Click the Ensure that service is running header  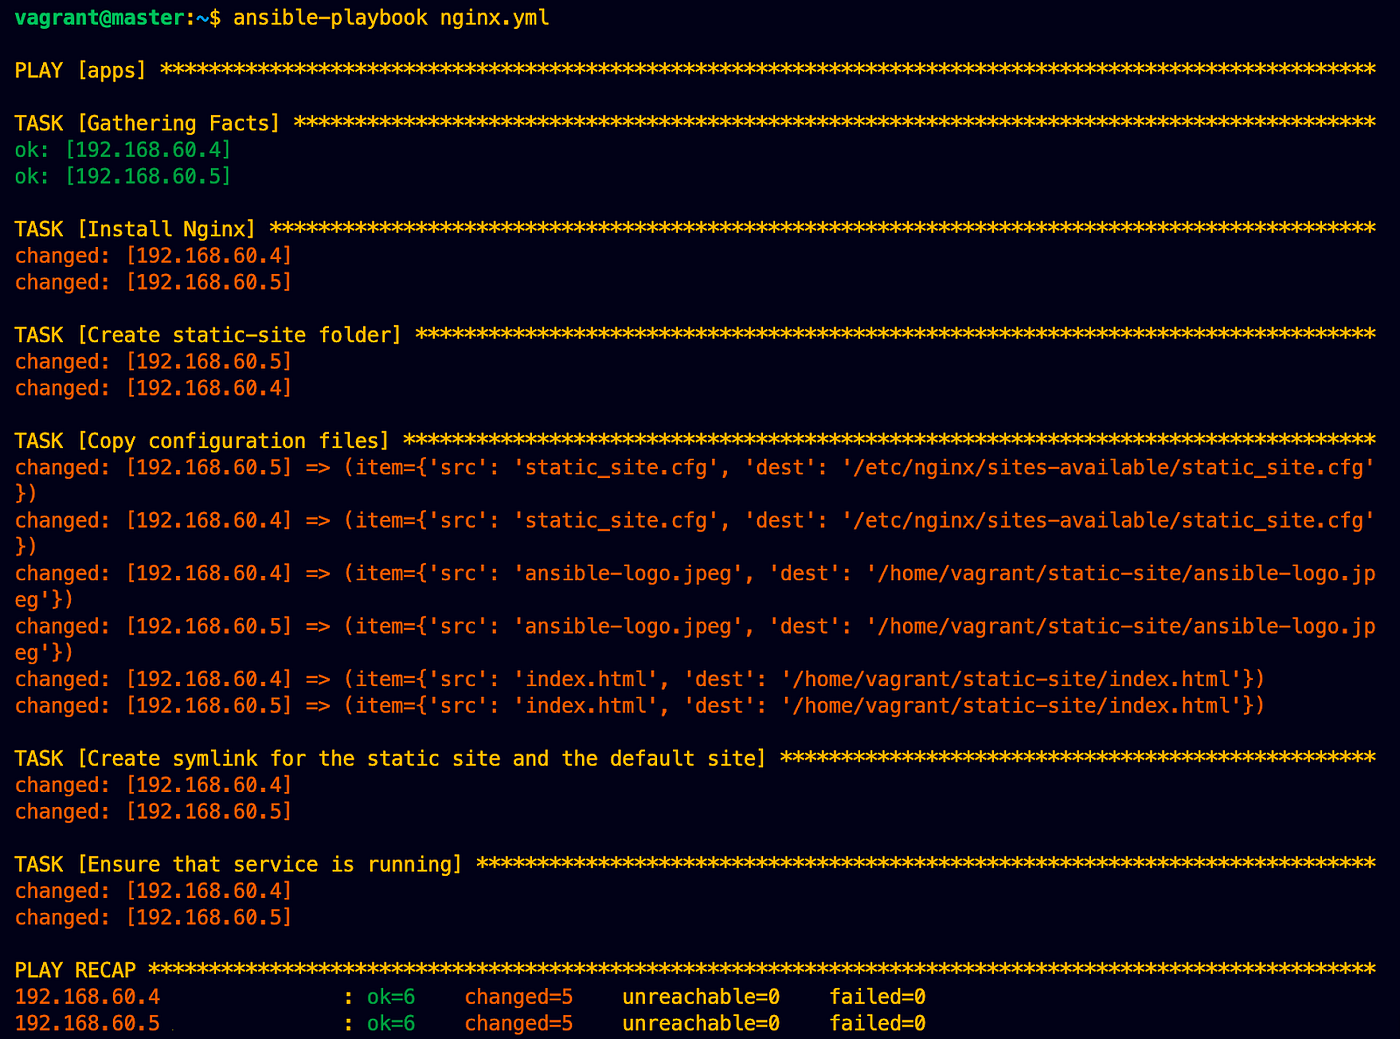click(237, 863)
